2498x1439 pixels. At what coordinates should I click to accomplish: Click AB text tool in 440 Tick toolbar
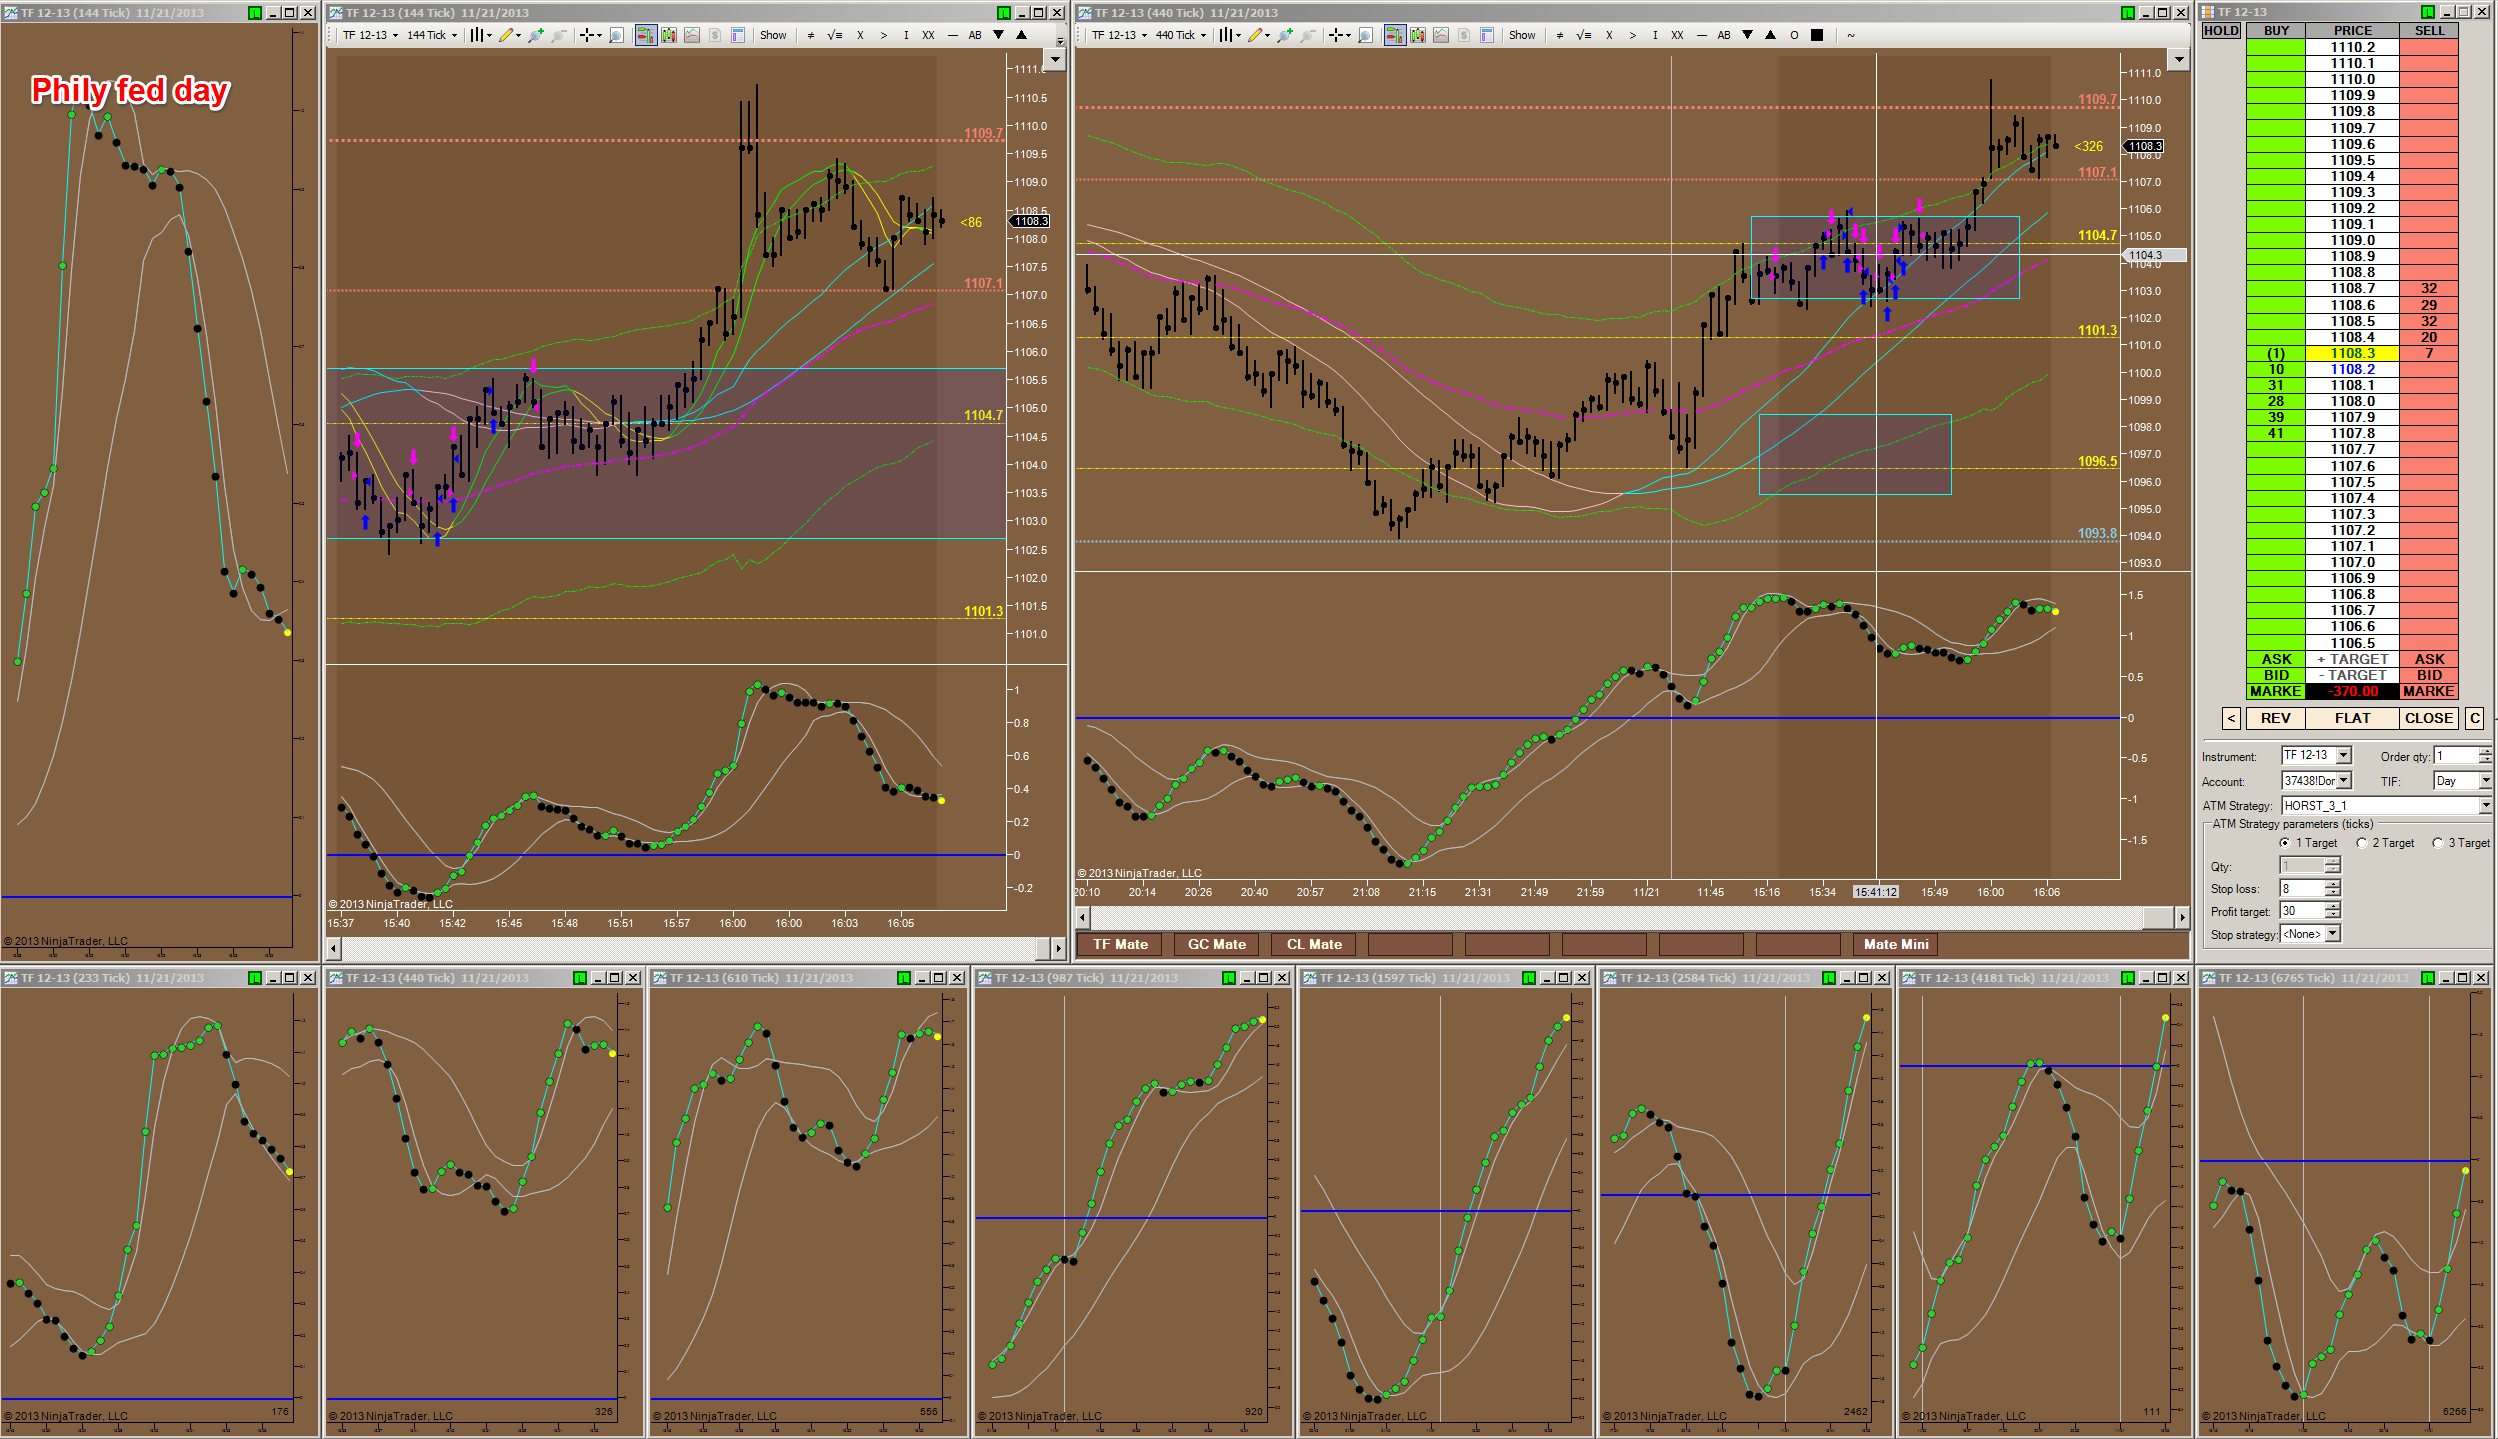[x=1724, y=35]
